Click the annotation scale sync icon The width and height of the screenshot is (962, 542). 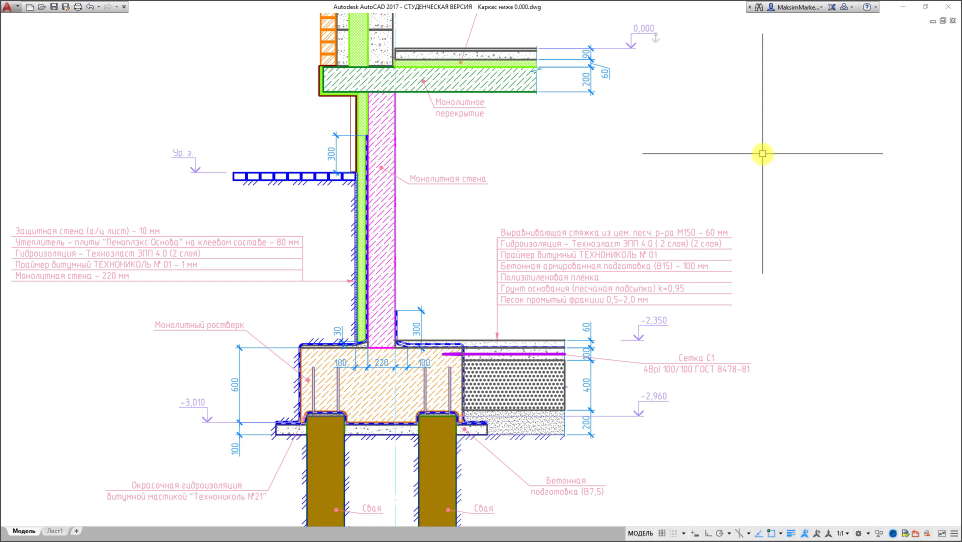tap(828, 533)
